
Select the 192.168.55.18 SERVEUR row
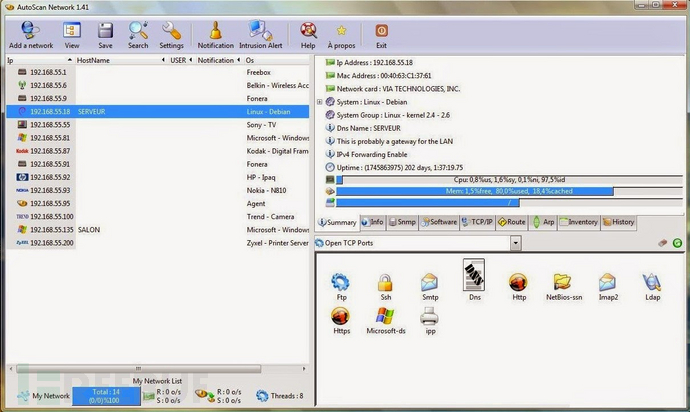pyautogui.click(x=158, y=111)
